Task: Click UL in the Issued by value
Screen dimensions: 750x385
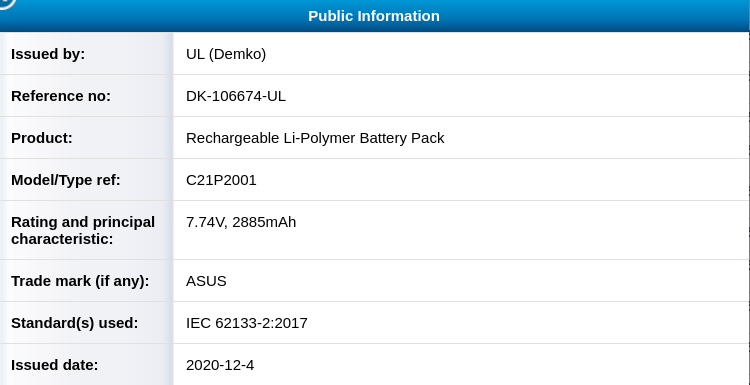Action: 195,54
